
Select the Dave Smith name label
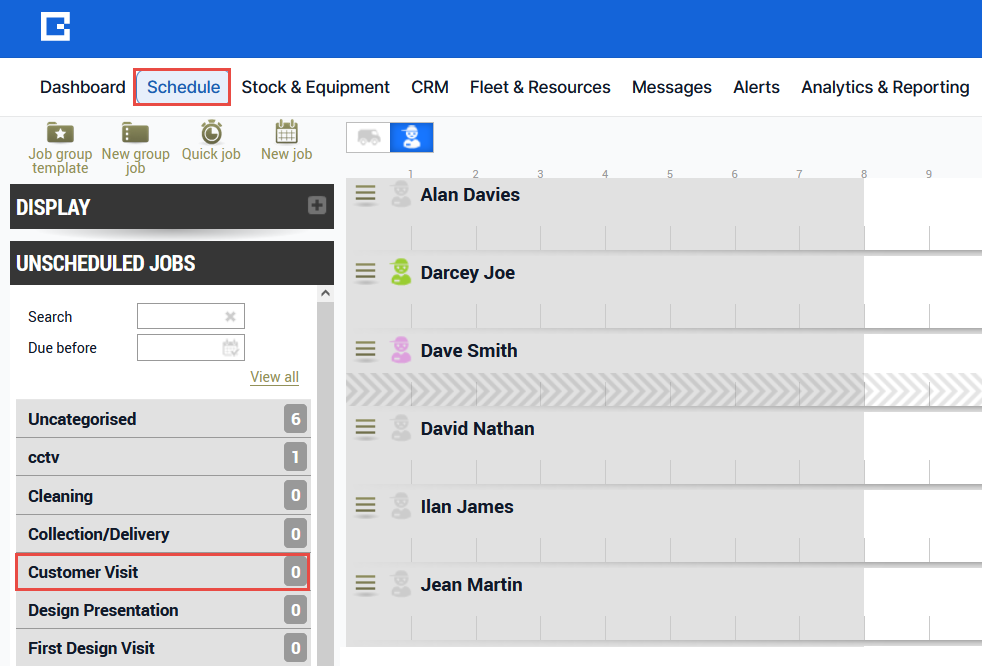tap(469, 351)
